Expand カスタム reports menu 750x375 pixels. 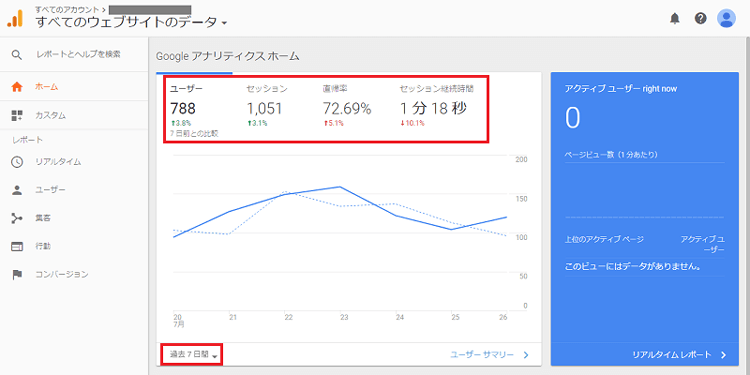tap(74, 115)
